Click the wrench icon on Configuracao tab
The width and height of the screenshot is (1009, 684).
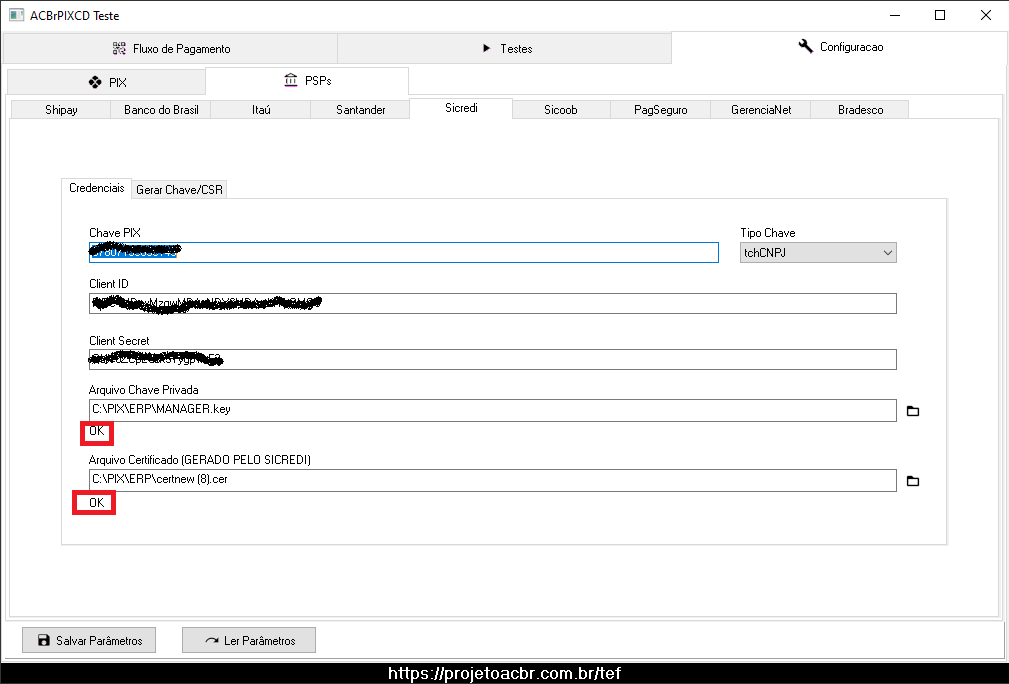click(x=805, y=46)
